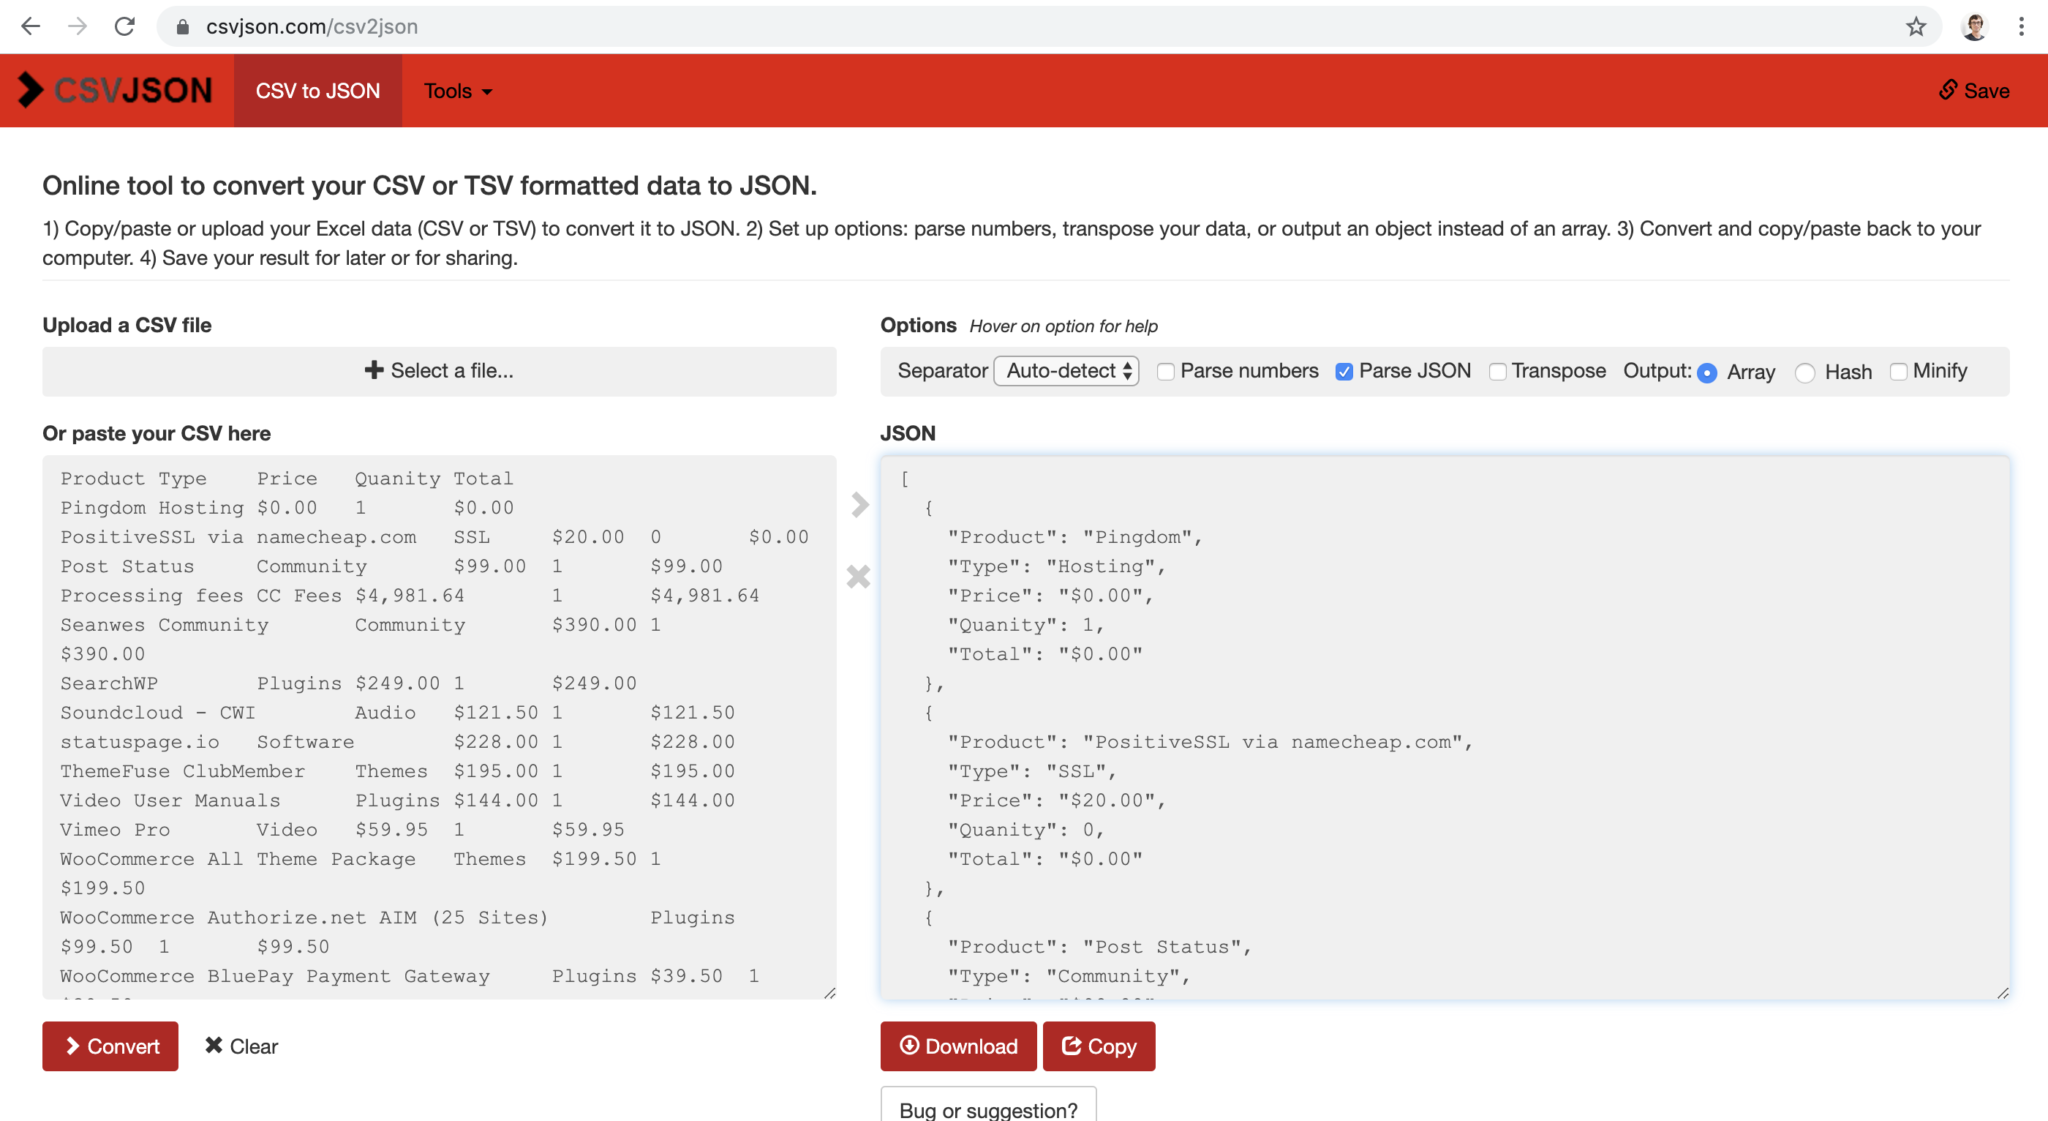Click the "statuspage.io" row in the CSV input
Image resolution: width=2048 pixels, height=1121 pixels.
[x=397, y=742]
